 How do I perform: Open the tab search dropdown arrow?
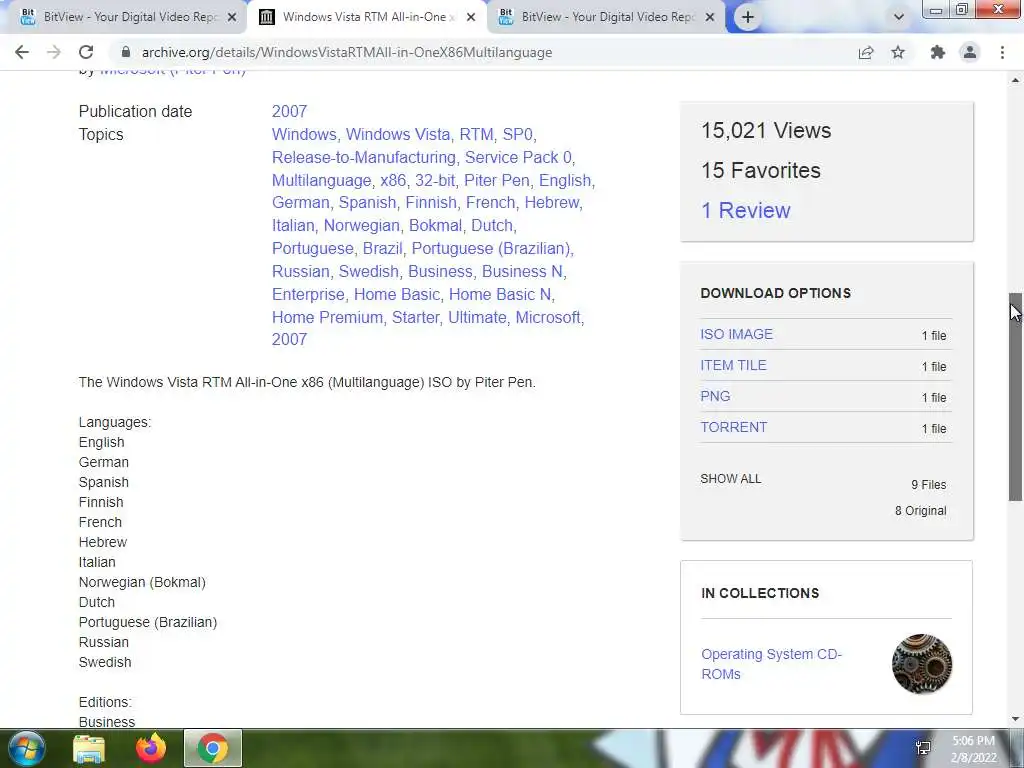point(899,17)
